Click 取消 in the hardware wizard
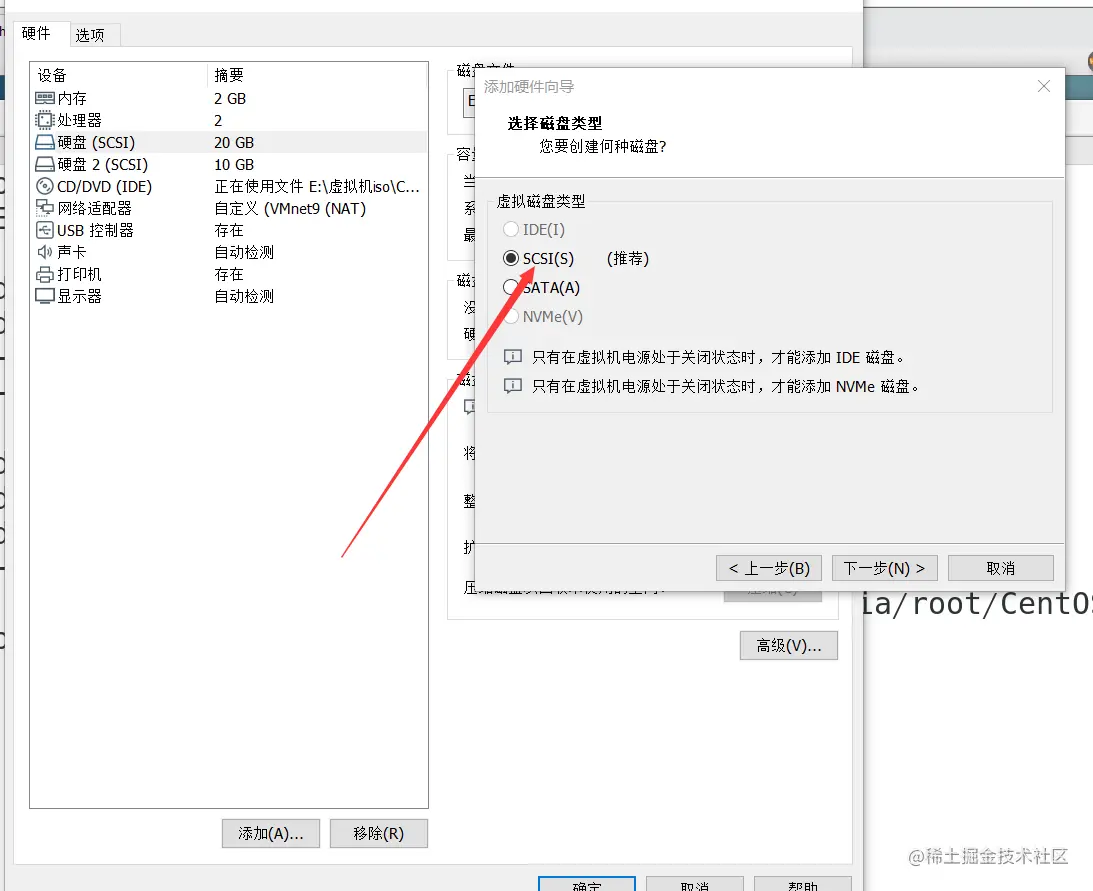The width and height of the screenshot is (1093, 891). click(x=1001, y=568)
